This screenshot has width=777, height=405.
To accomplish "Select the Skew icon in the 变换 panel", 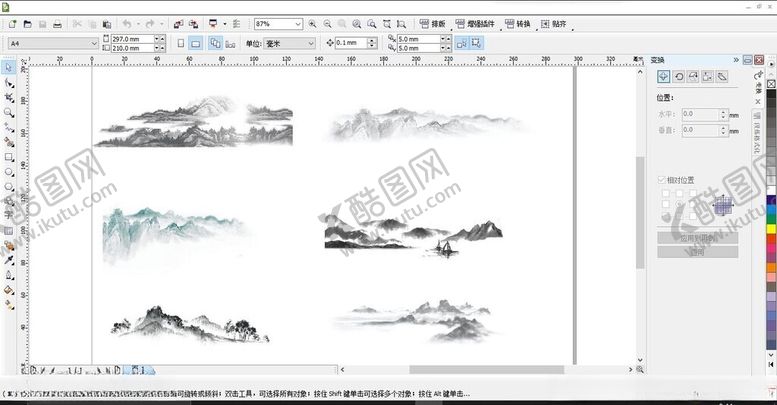I will [x=722, y=76].
